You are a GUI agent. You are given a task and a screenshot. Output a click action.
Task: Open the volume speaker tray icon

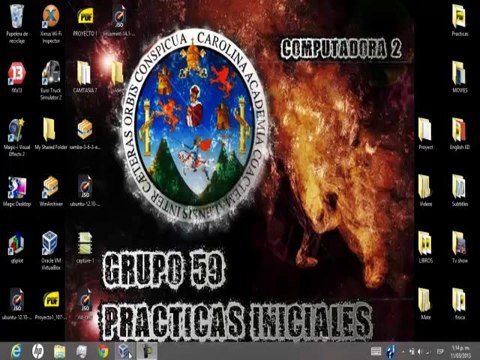click(420, 351)
